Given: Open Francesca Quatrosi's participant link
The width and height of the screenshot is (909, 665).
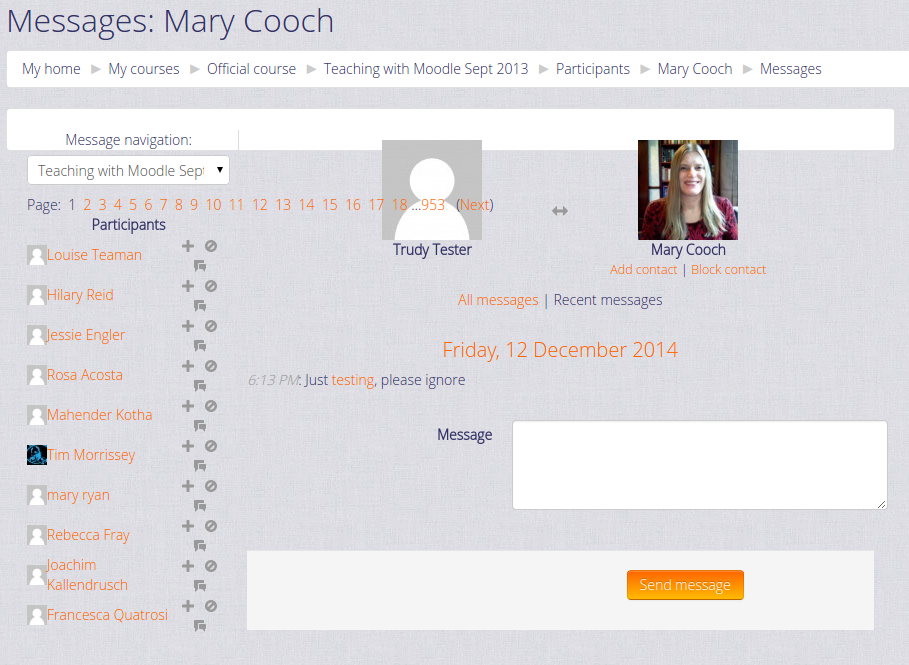Looking at the screenshot, I should pos(107,615).
